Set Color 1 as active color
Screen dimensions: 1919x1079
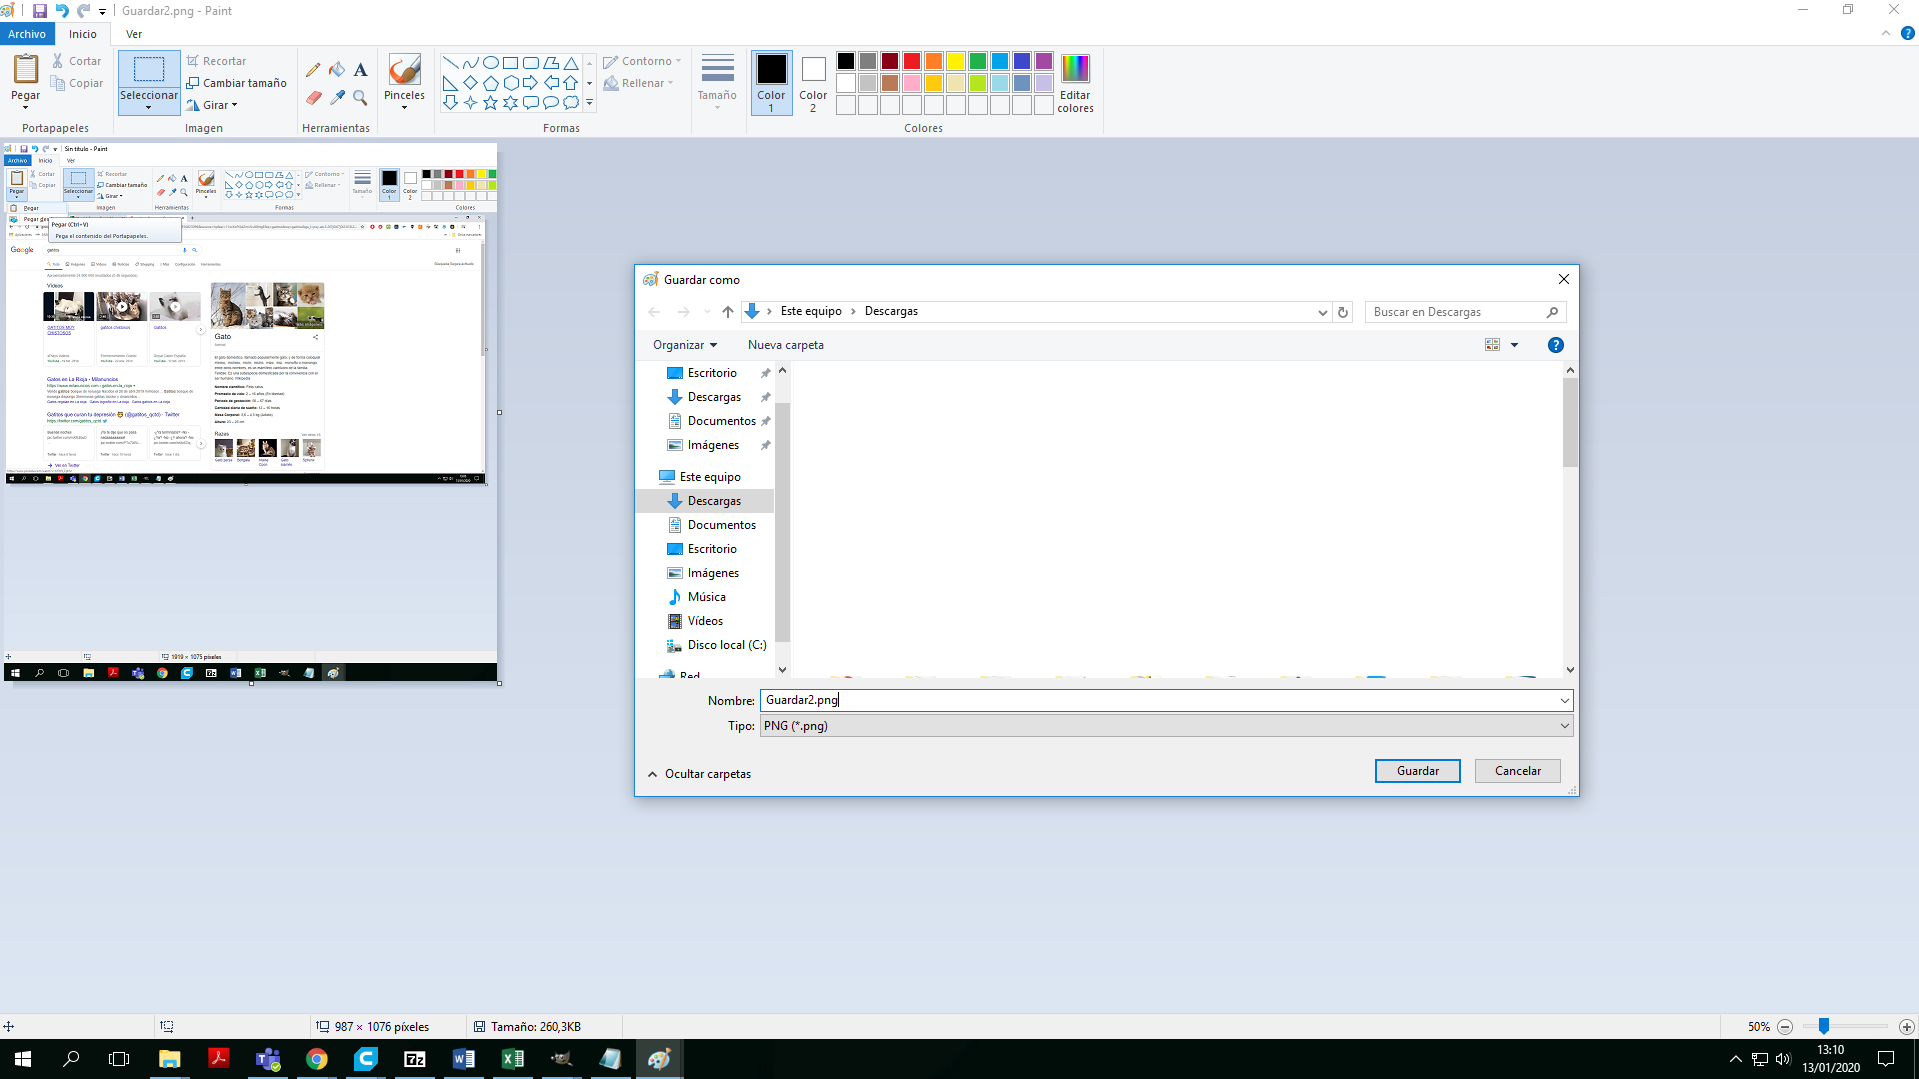click(x=771, y=82)
